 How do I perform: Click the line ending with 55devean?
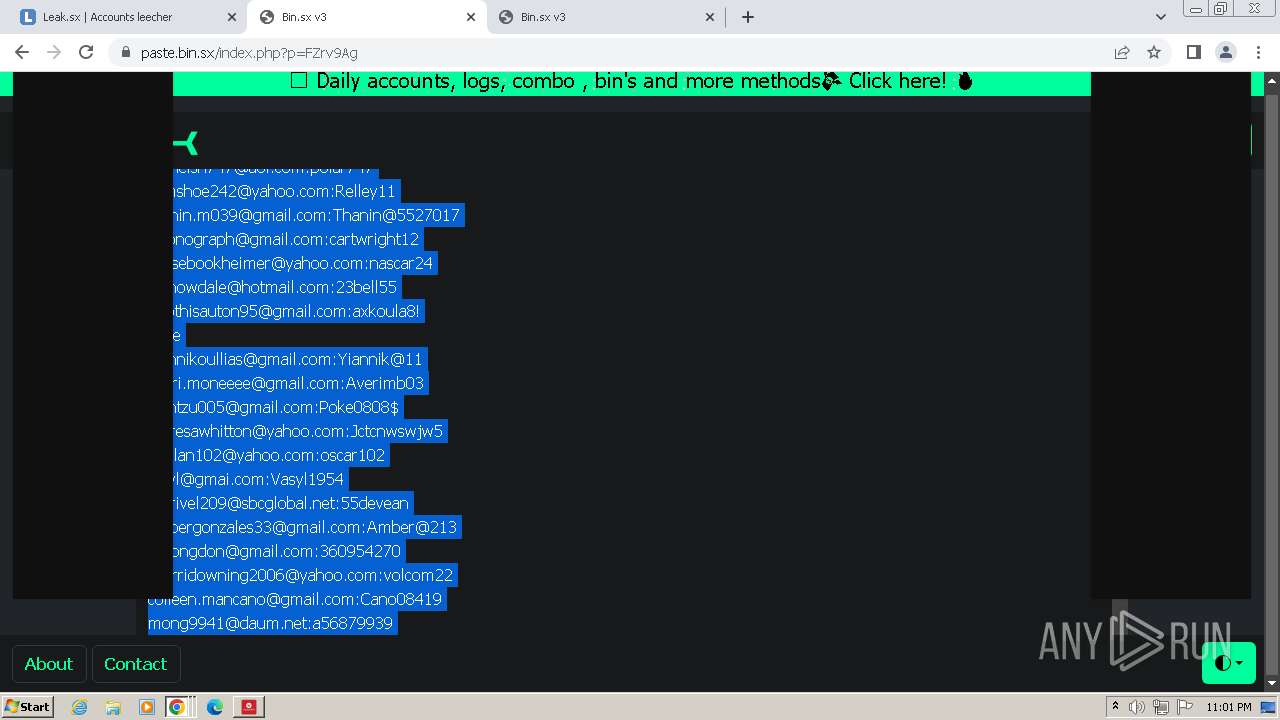pyautogui.click(x=293, y=503)
